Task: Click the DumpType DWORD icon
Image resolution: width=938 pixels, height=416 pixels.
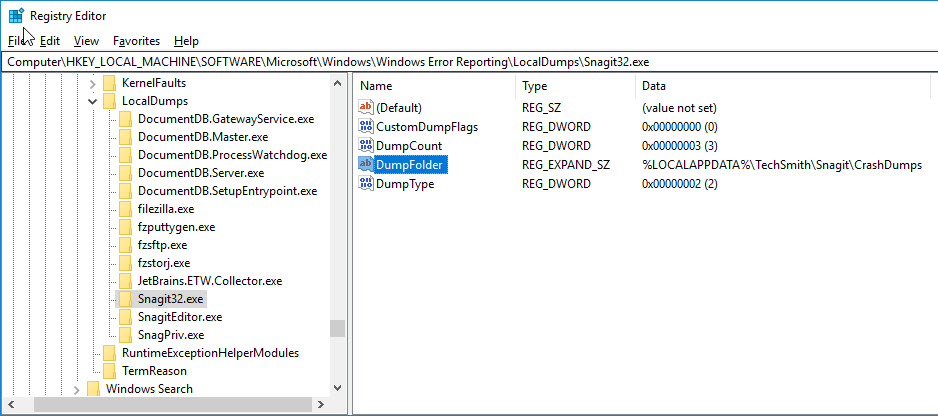Action: coord(366,184)
